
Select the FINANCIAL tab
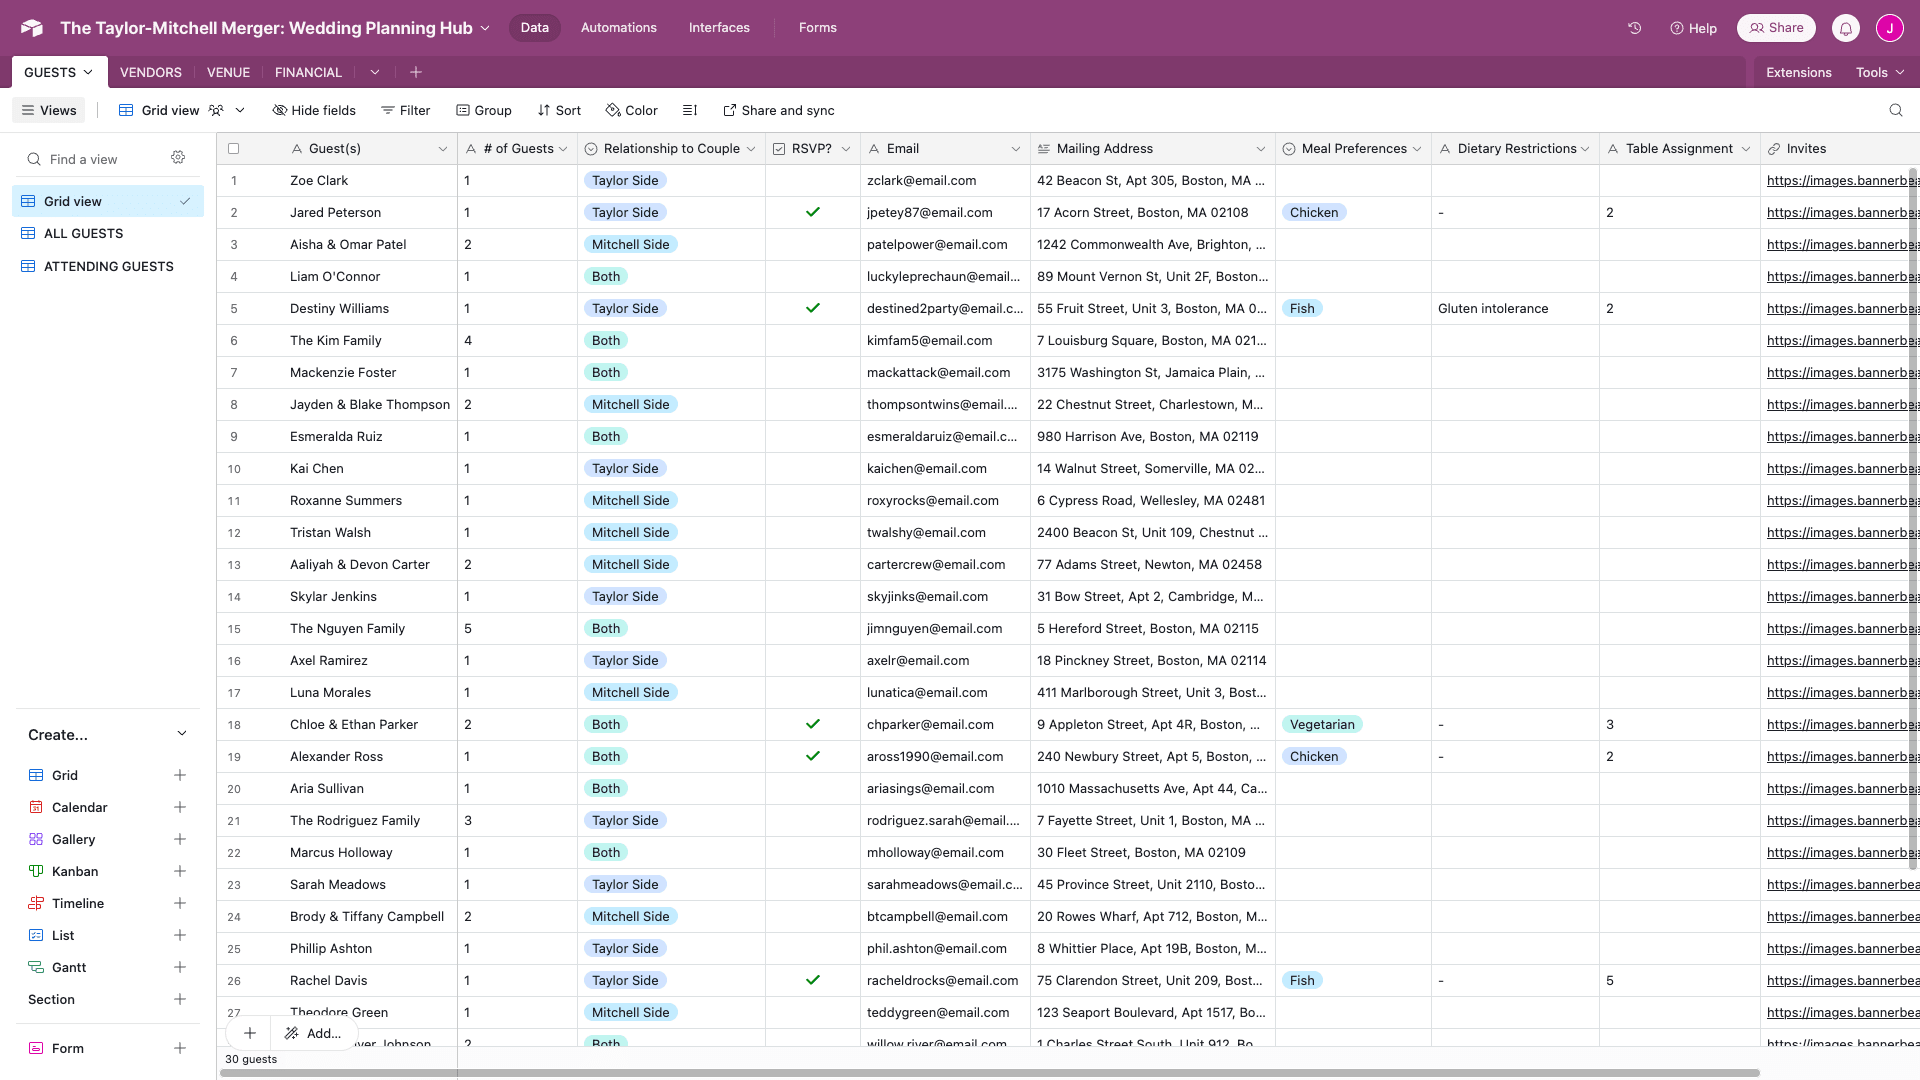309,71
